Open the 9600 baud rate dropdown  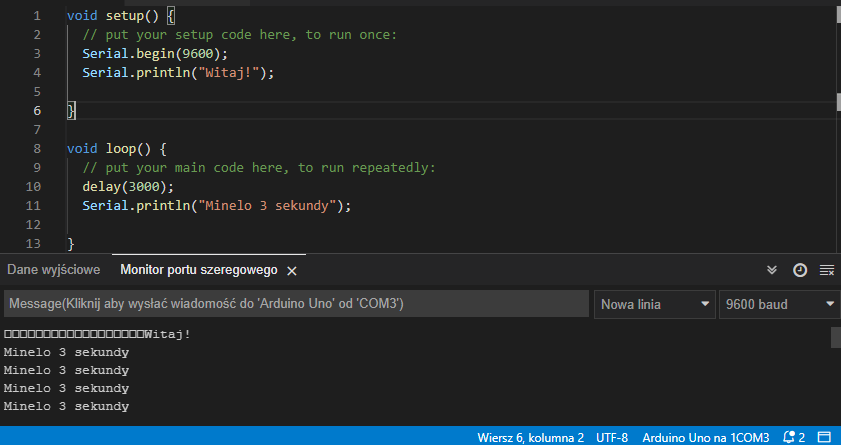[x=780, y=304]
